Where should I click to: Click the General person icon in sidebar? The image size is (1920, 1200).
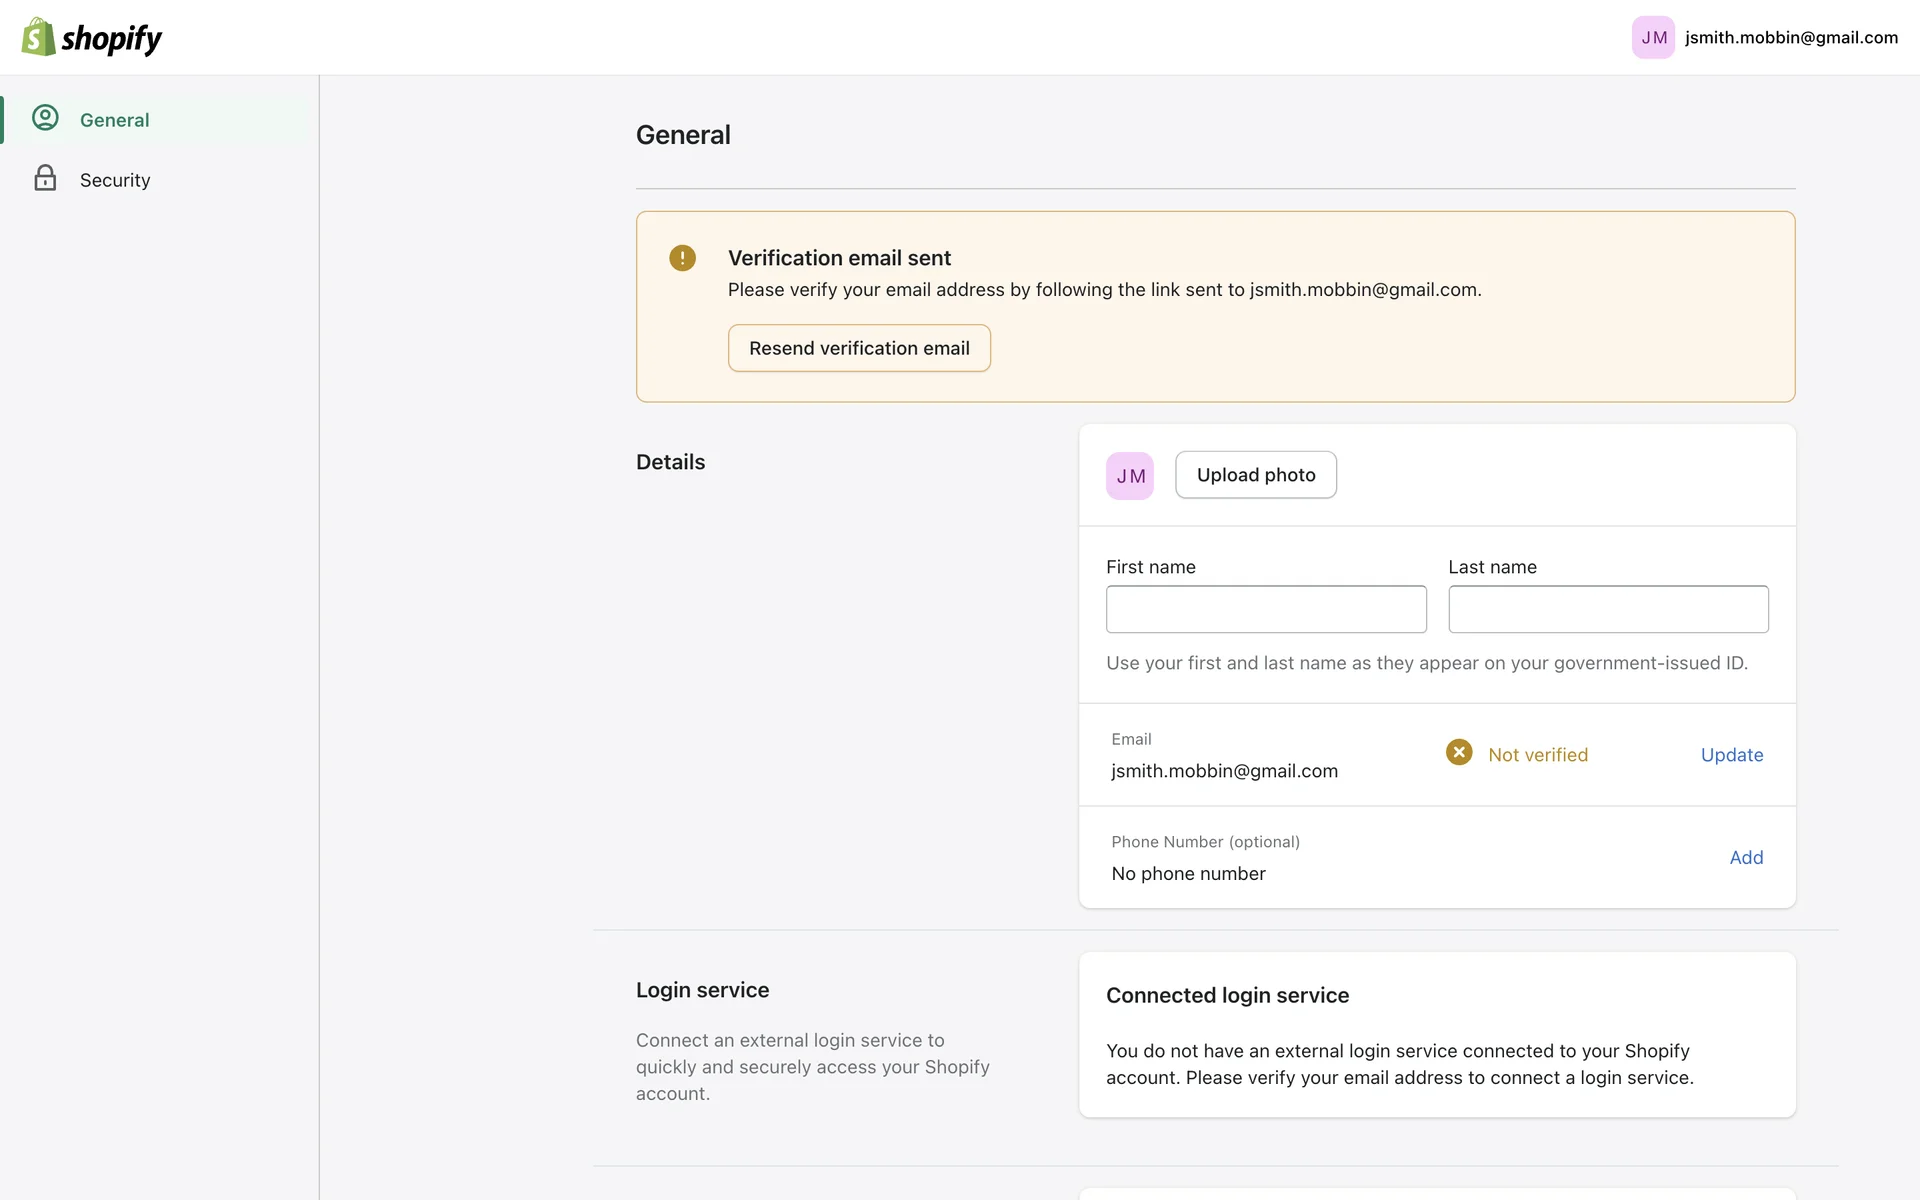(x=45, y=118)
